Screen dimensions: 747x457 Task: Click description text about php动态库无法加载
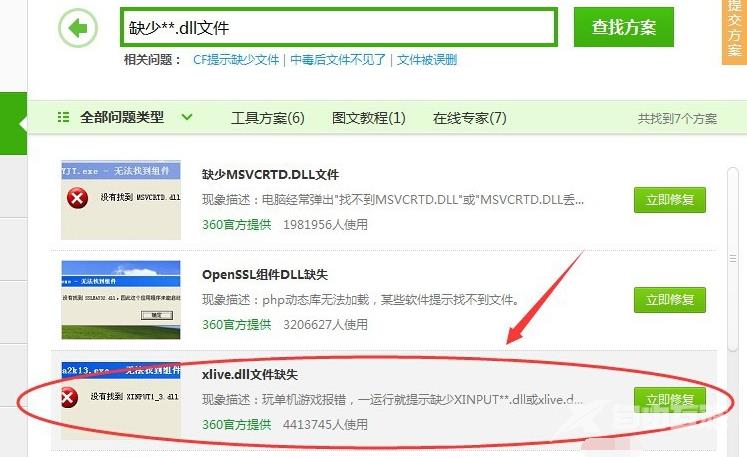[x=360, y=300]
